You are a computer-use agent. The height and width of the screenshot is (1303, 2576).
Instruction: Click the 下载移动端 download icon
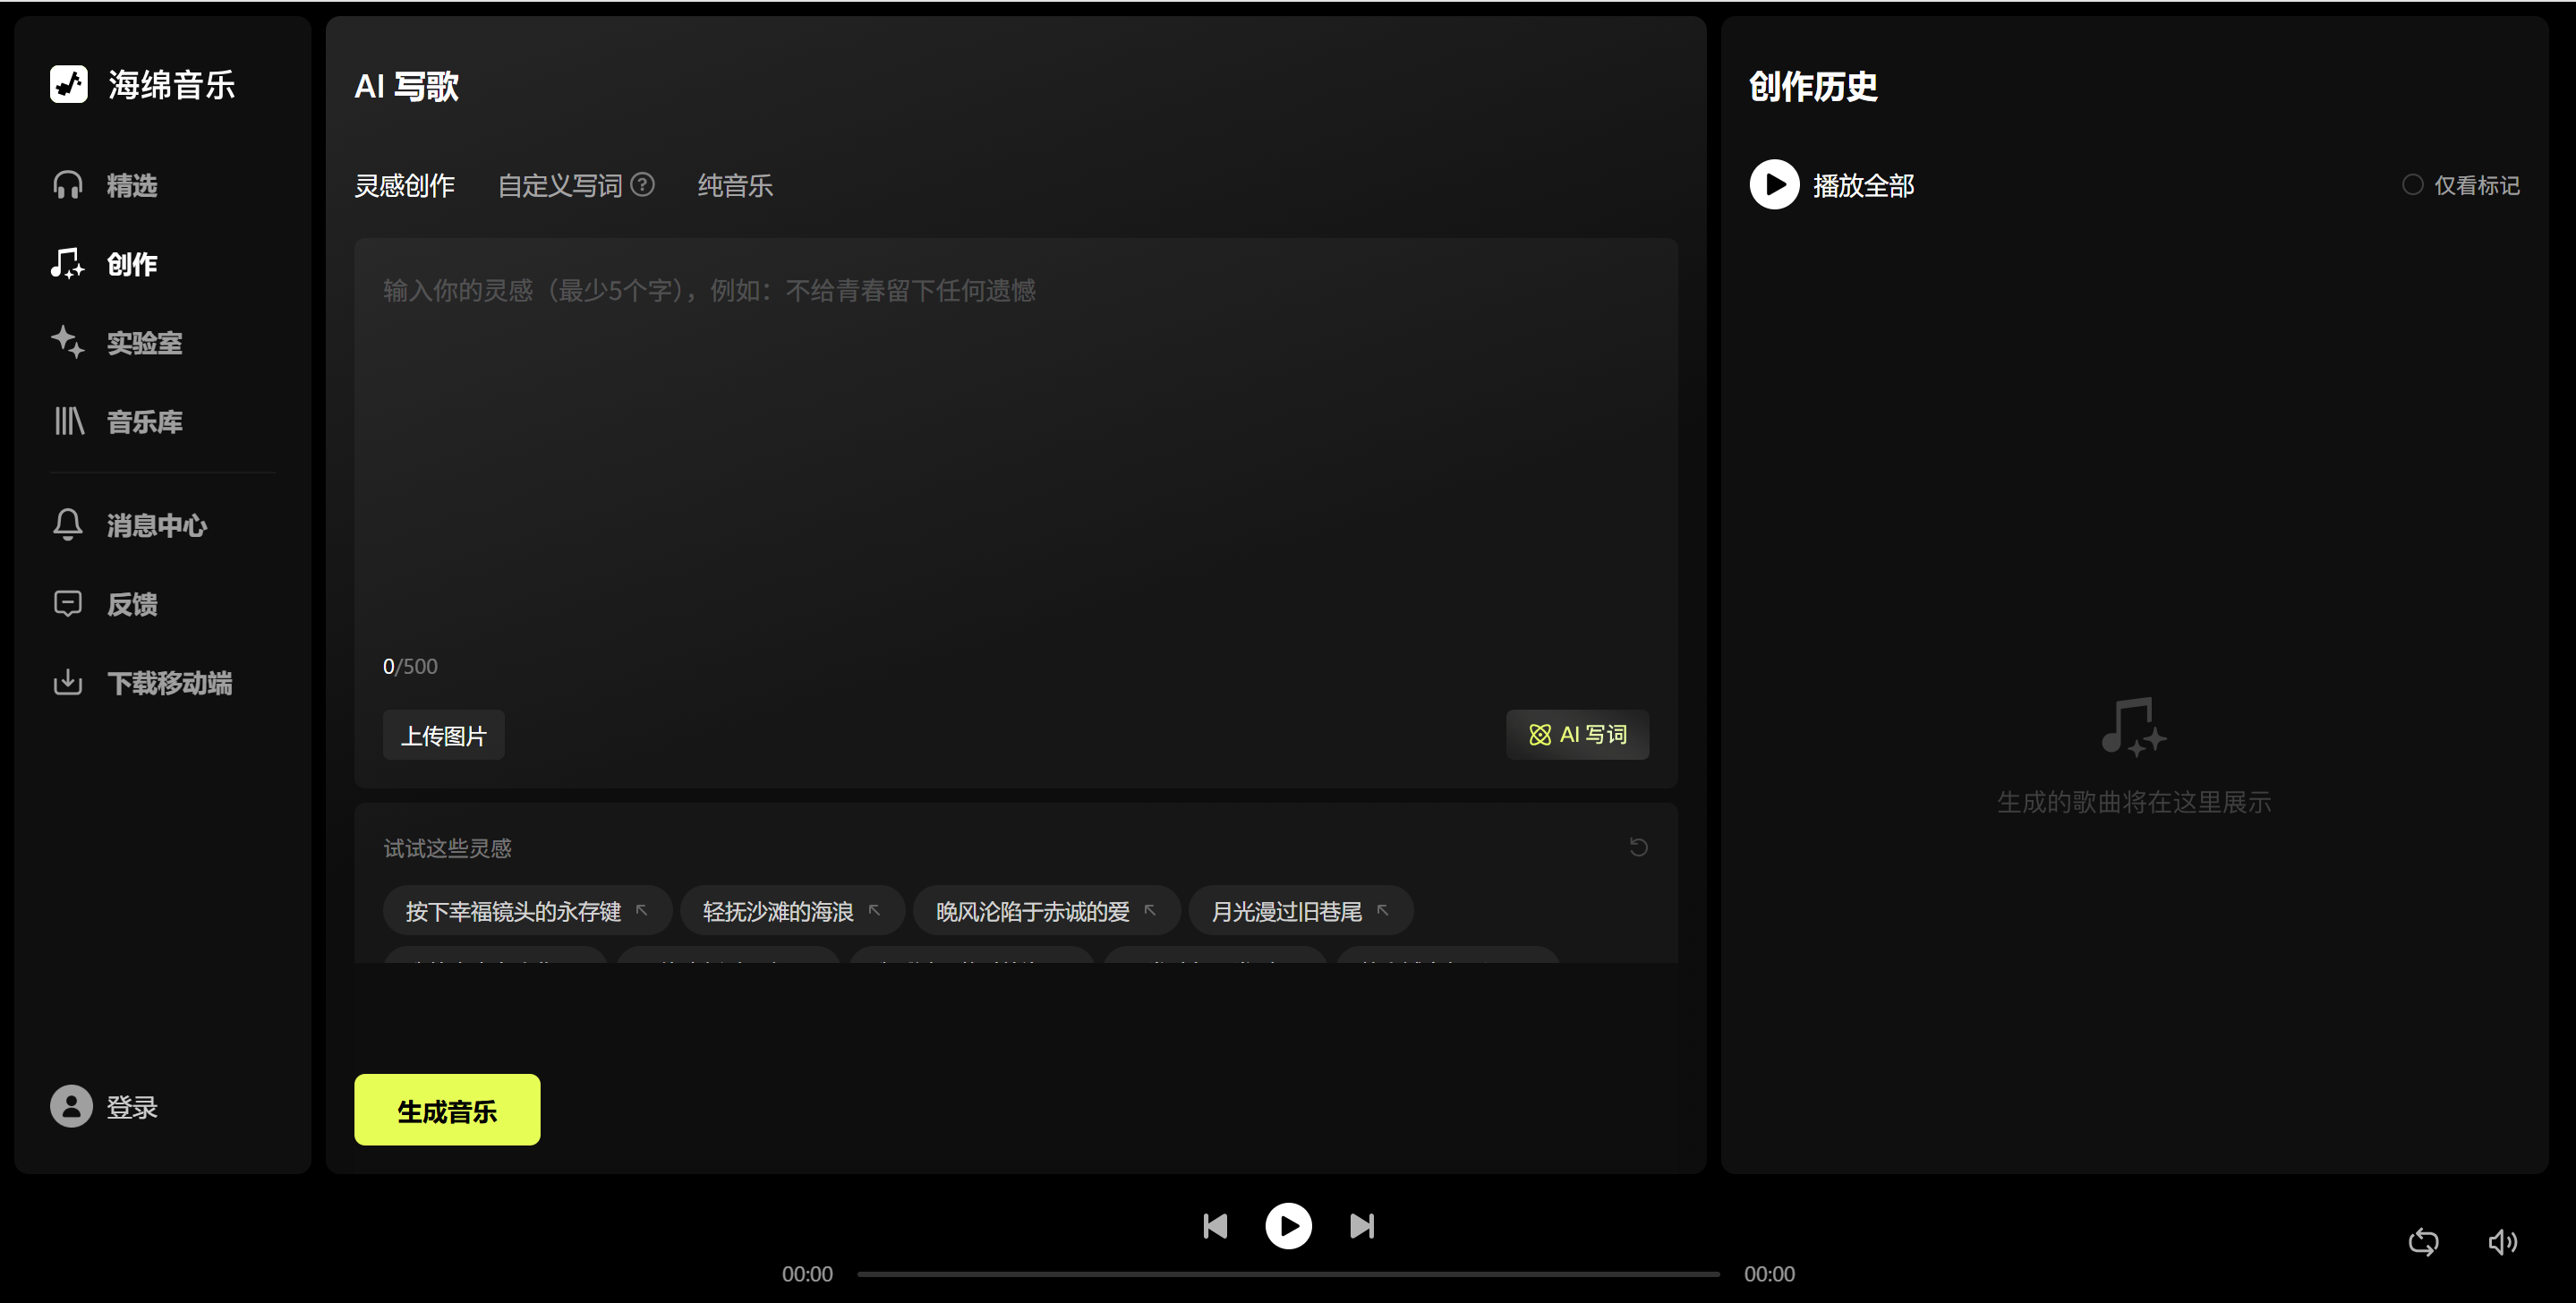[67, 682]
